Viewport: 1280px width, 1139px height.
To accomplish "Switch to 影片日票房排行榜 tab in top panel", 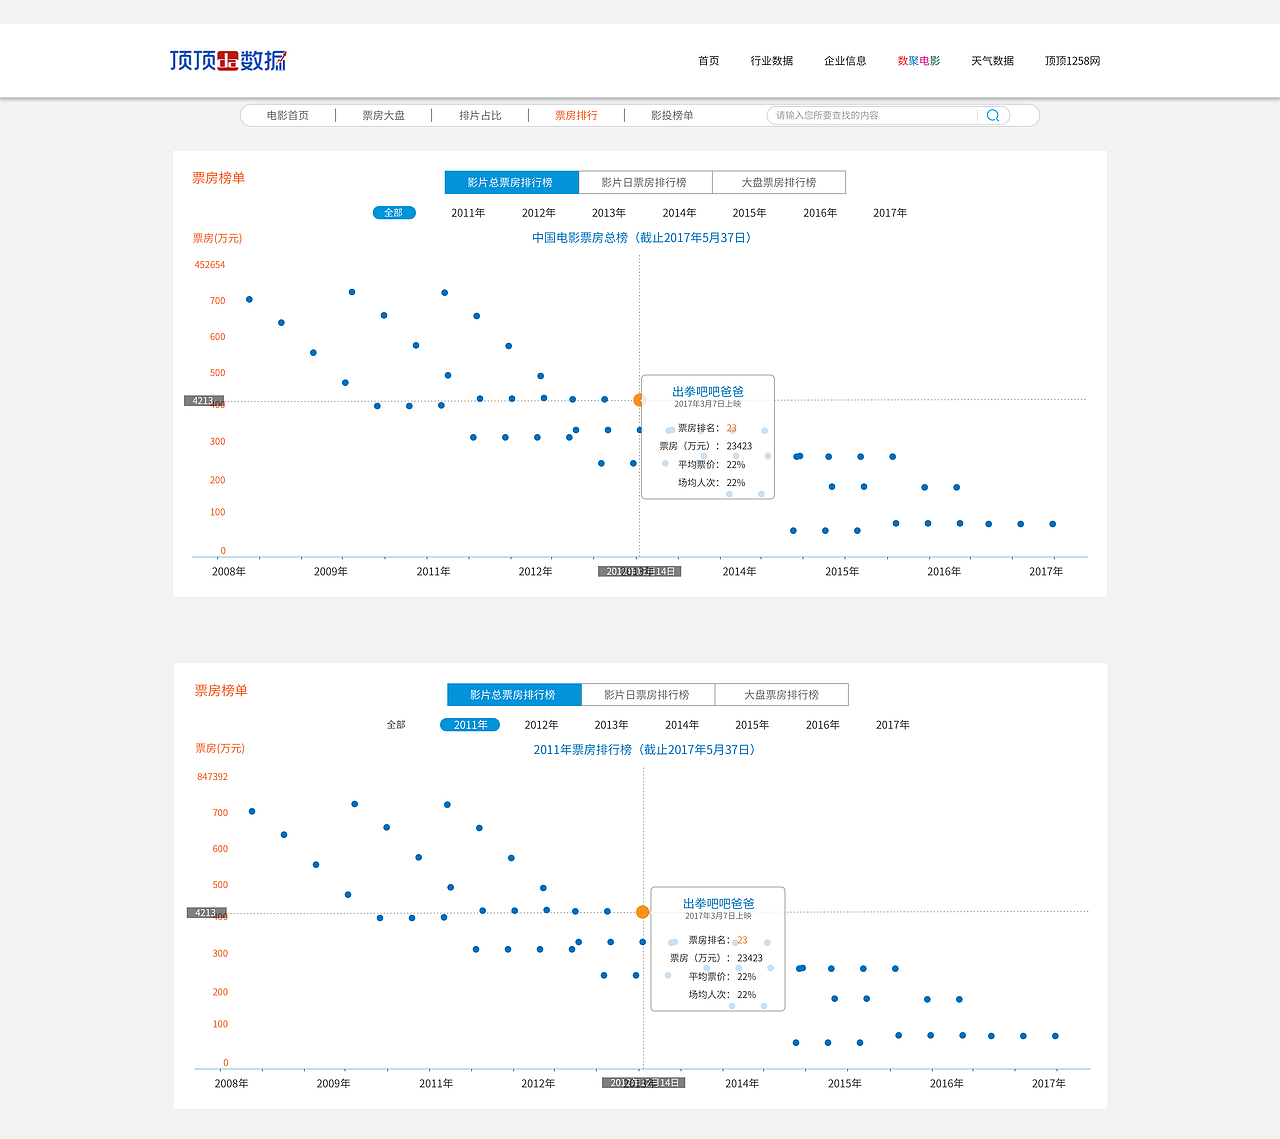I will click(x=645, y=183).
